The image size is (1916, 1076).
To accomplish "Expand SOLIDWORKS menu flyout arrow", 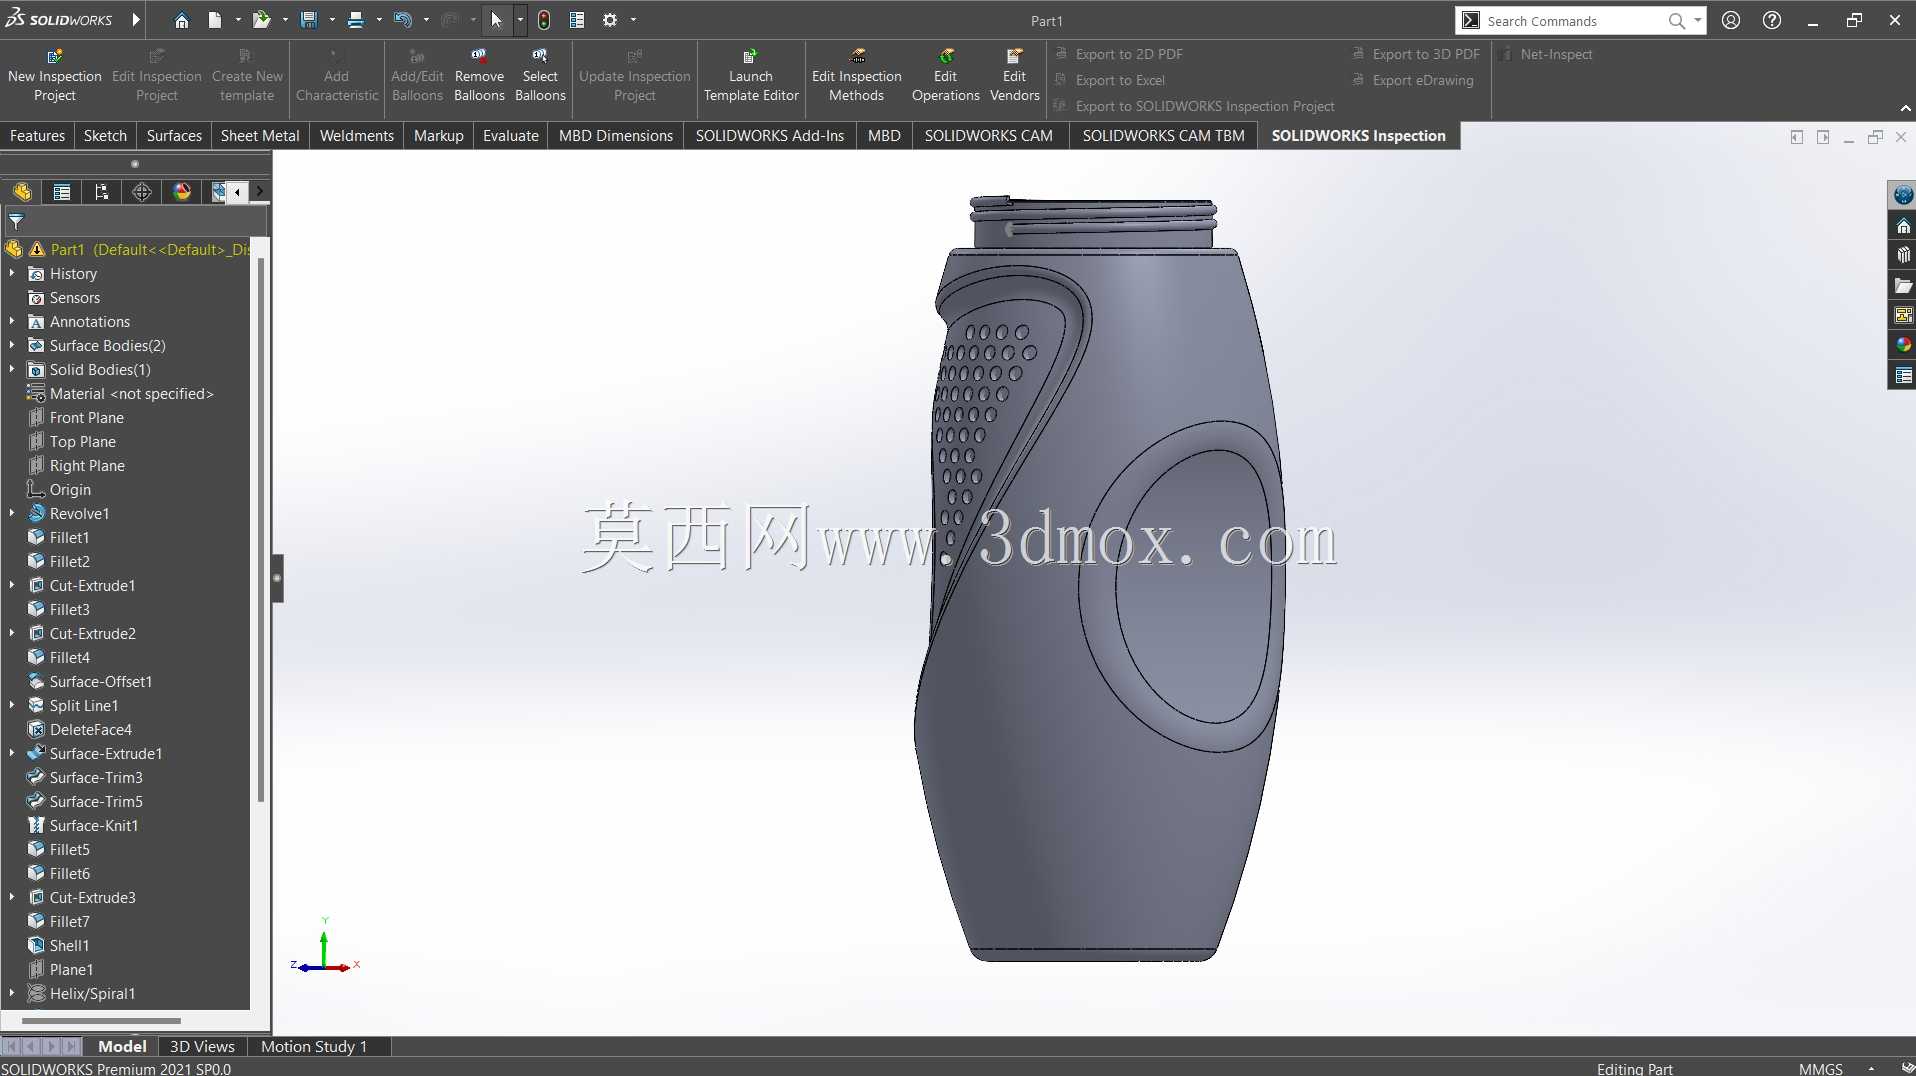I will [136, 20].
